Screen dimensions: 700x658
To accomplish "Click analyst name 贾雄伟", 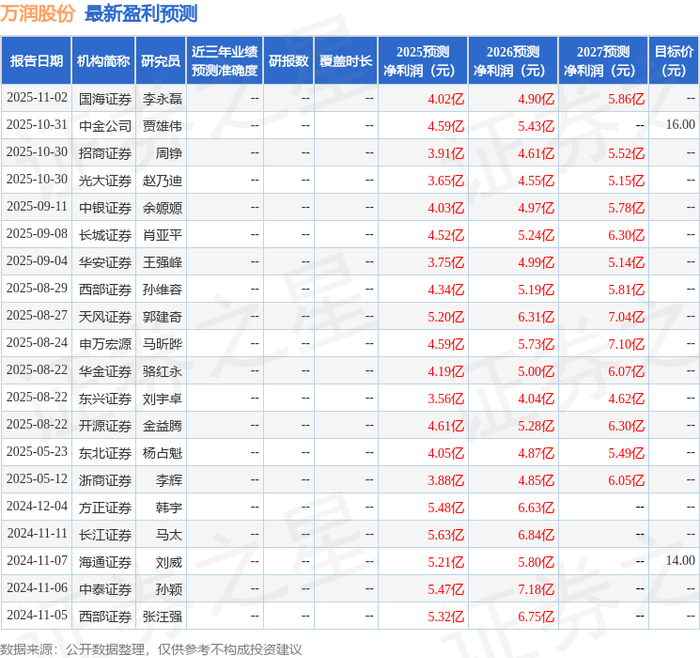I will pyautogui.click(x=162, y=125).
